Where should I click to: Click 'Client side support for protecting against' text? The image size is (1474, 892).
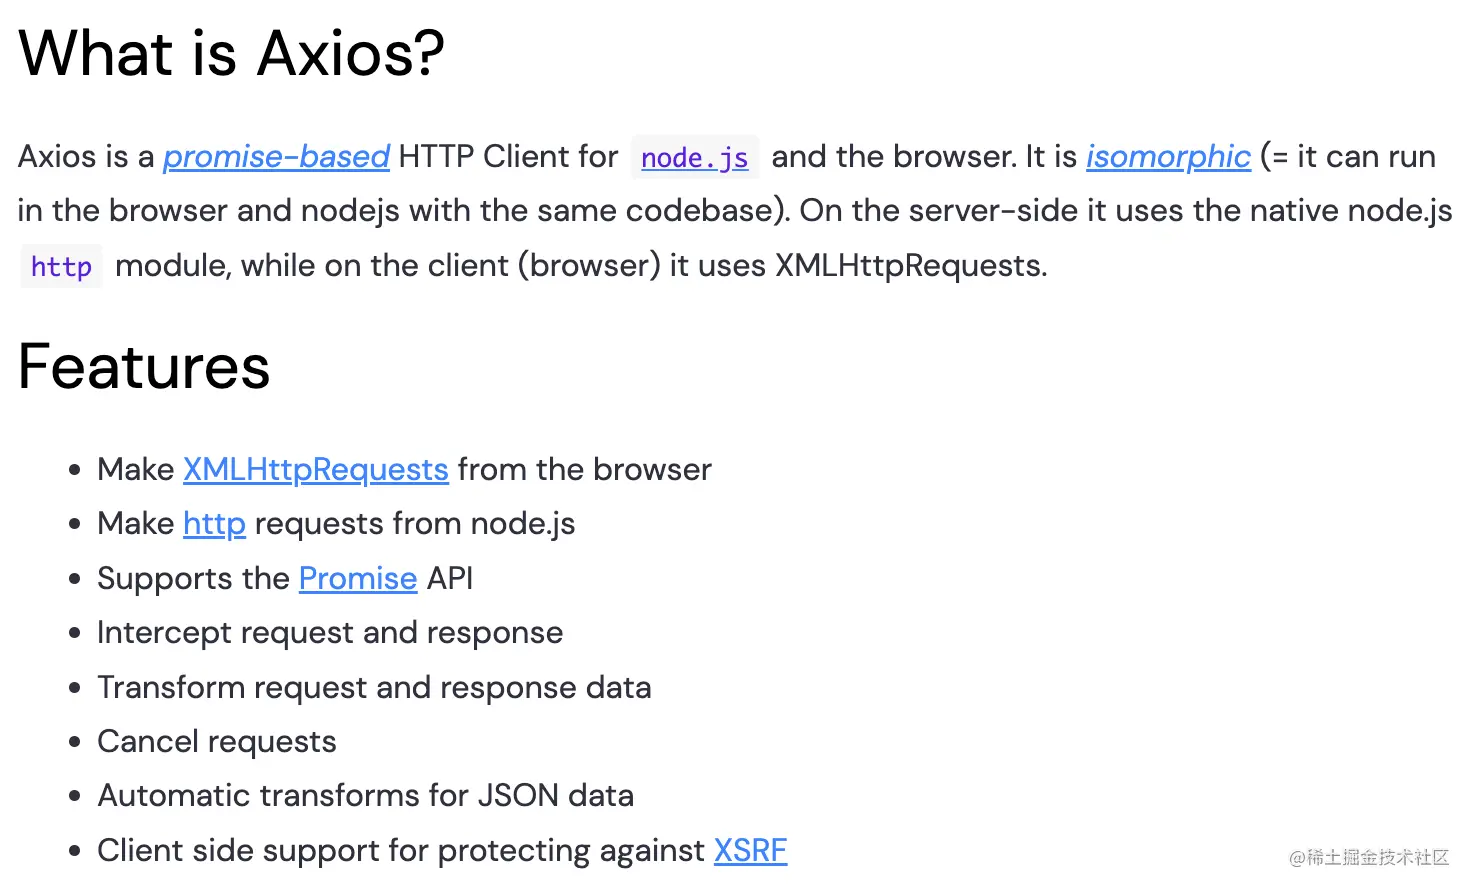pos(401,851)
